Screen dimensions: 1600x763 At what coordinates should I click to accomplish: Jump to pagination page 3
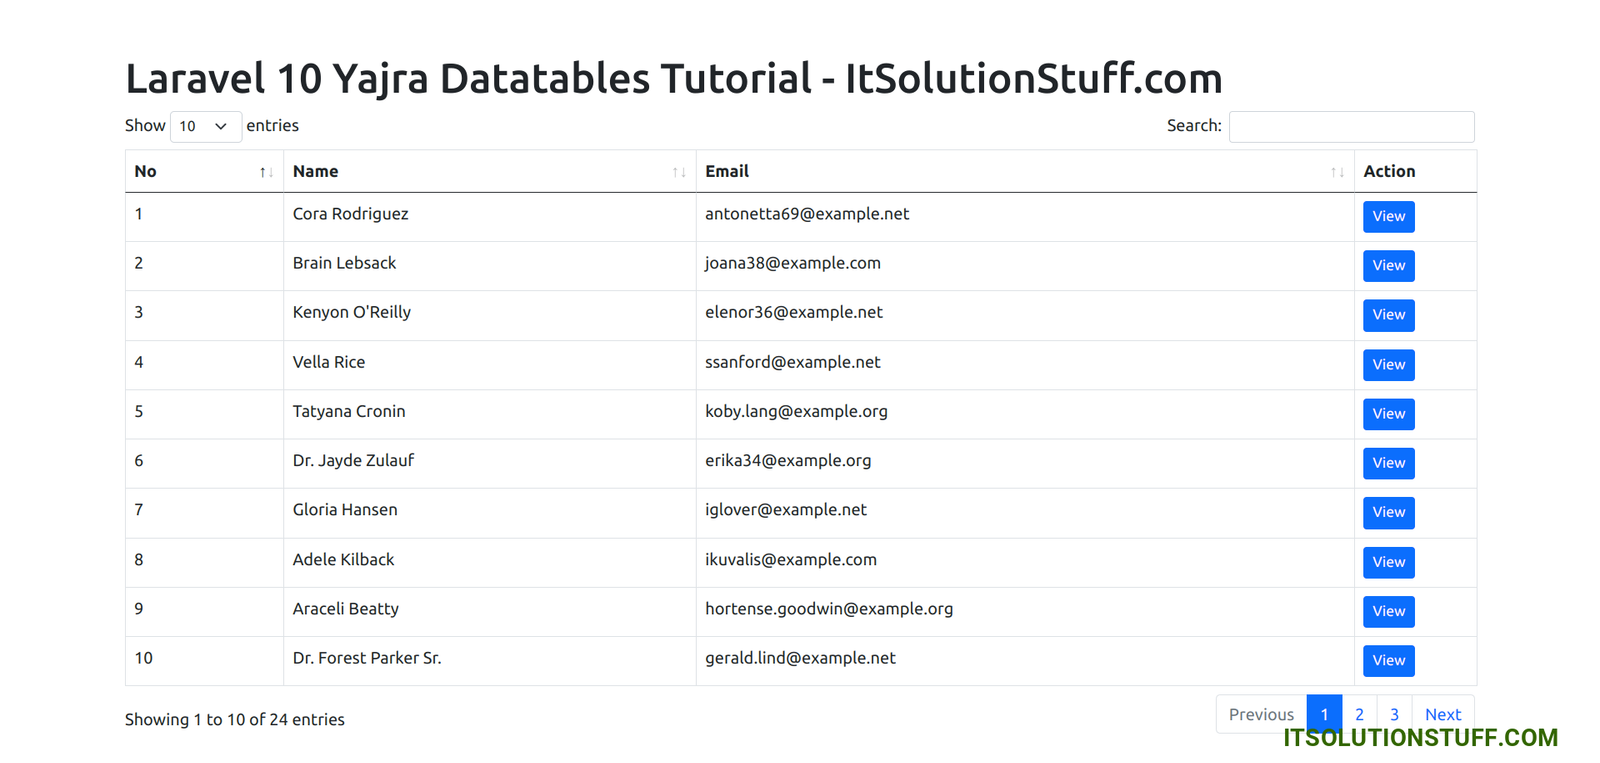click(x=1394, y=714)
